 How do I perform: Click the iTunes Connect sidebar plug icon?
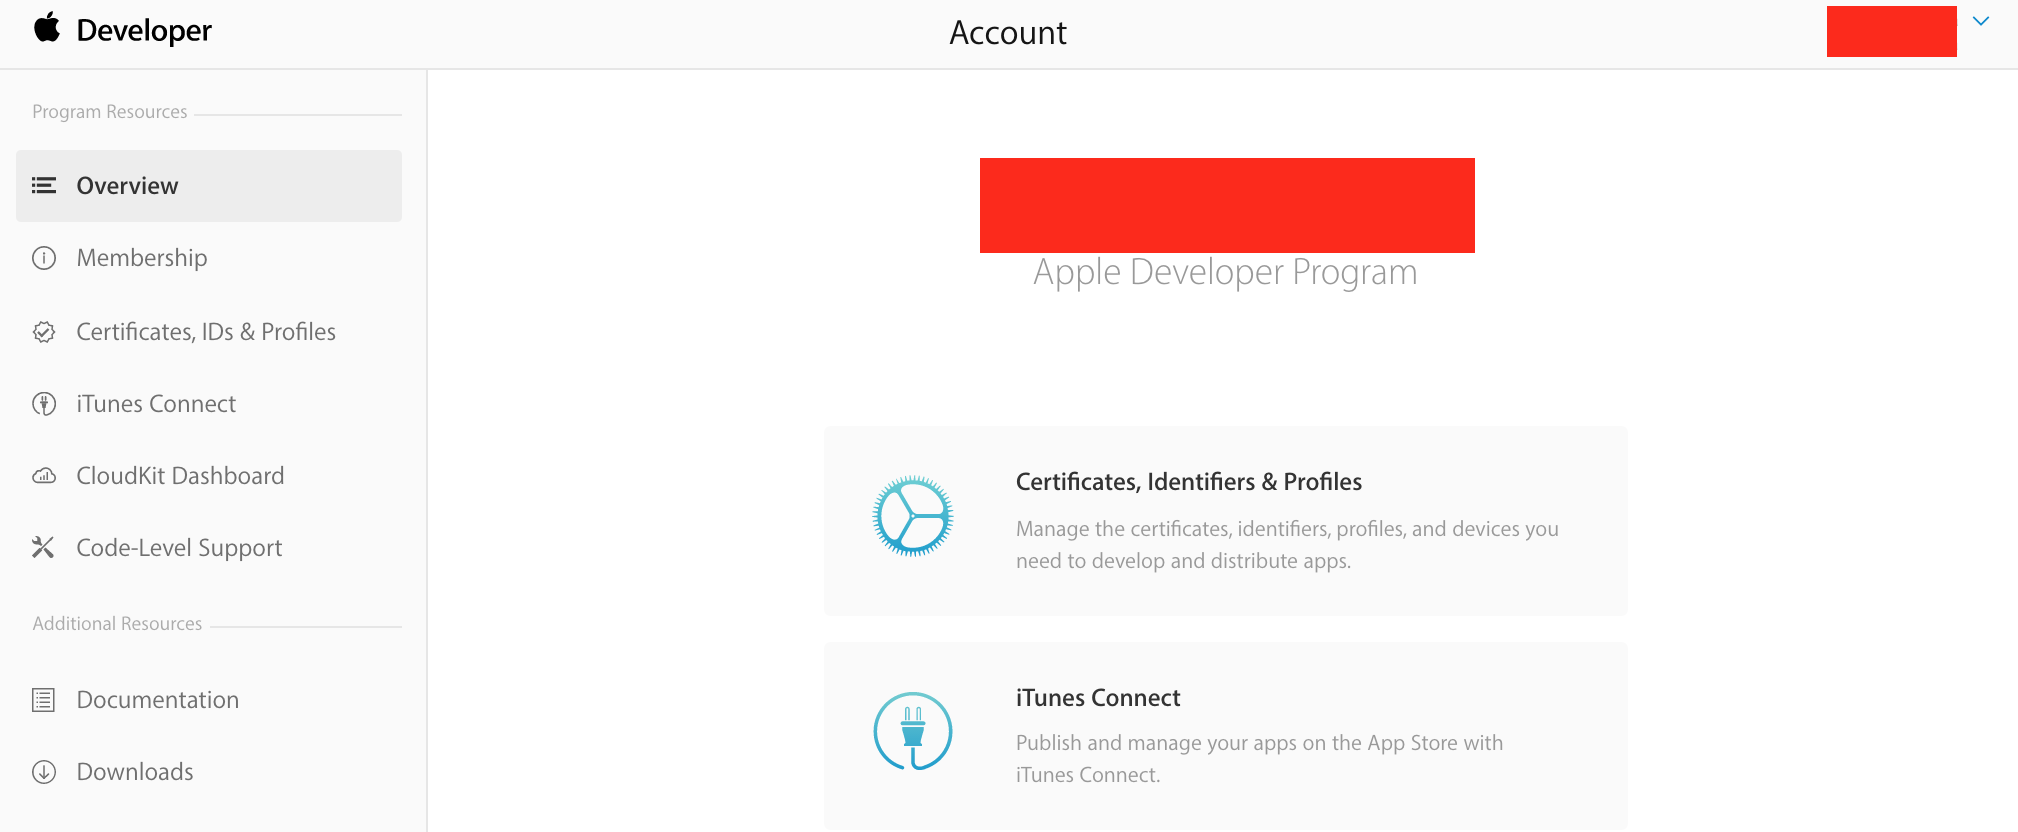[x=43, y=404]
